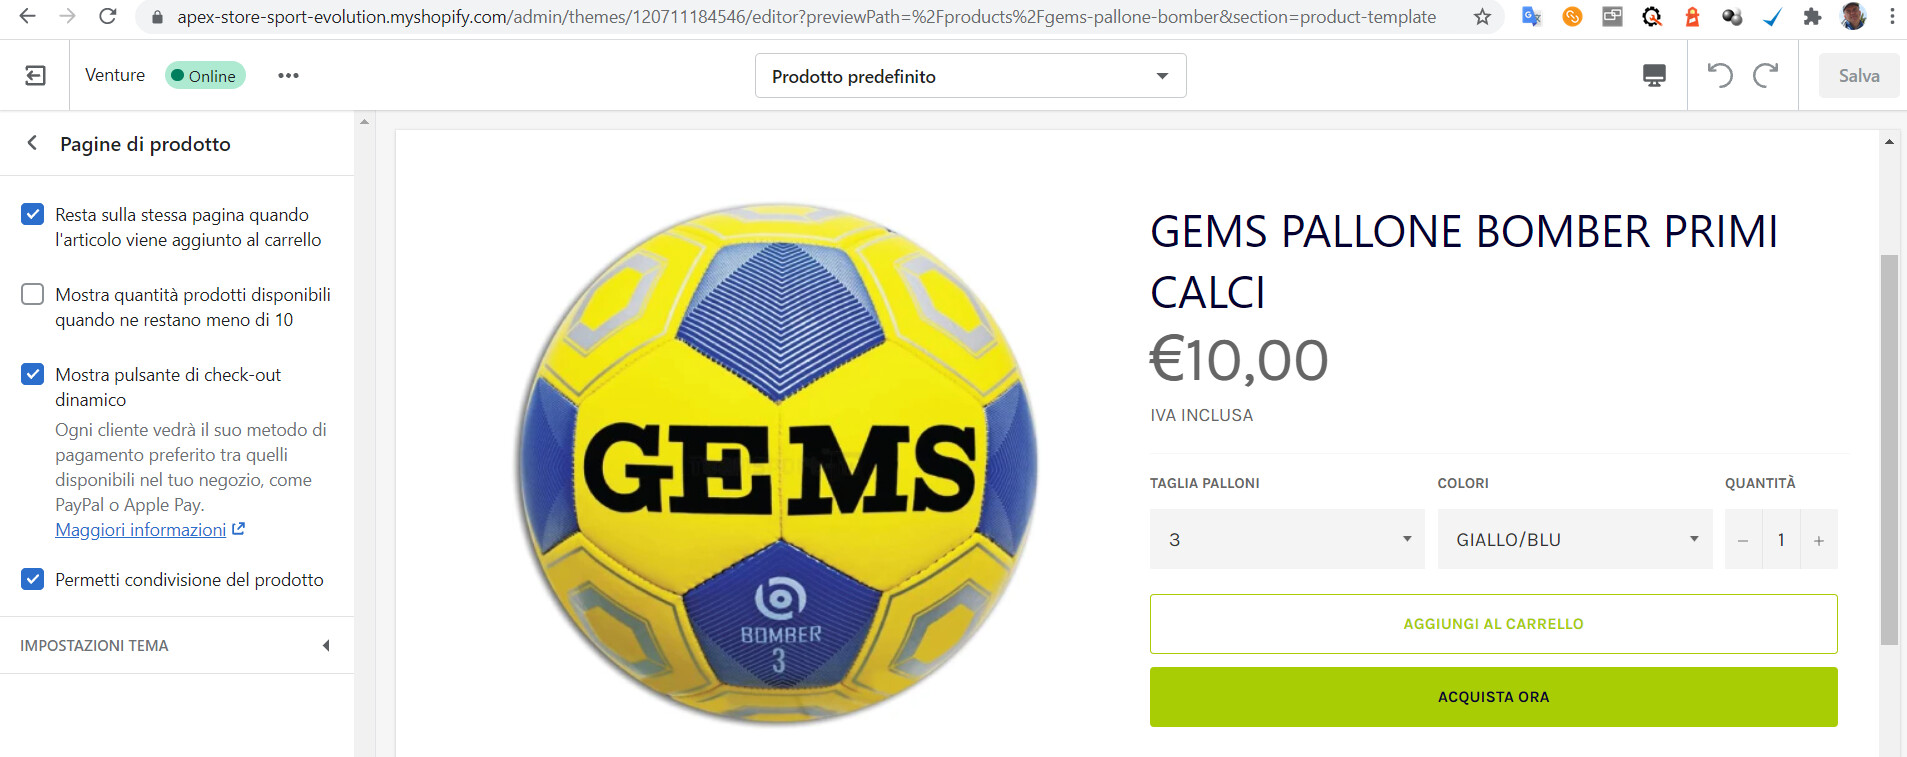Expand the Impostazioni Tema section
Screen dimensions: 1907x757
pos(177,646)
